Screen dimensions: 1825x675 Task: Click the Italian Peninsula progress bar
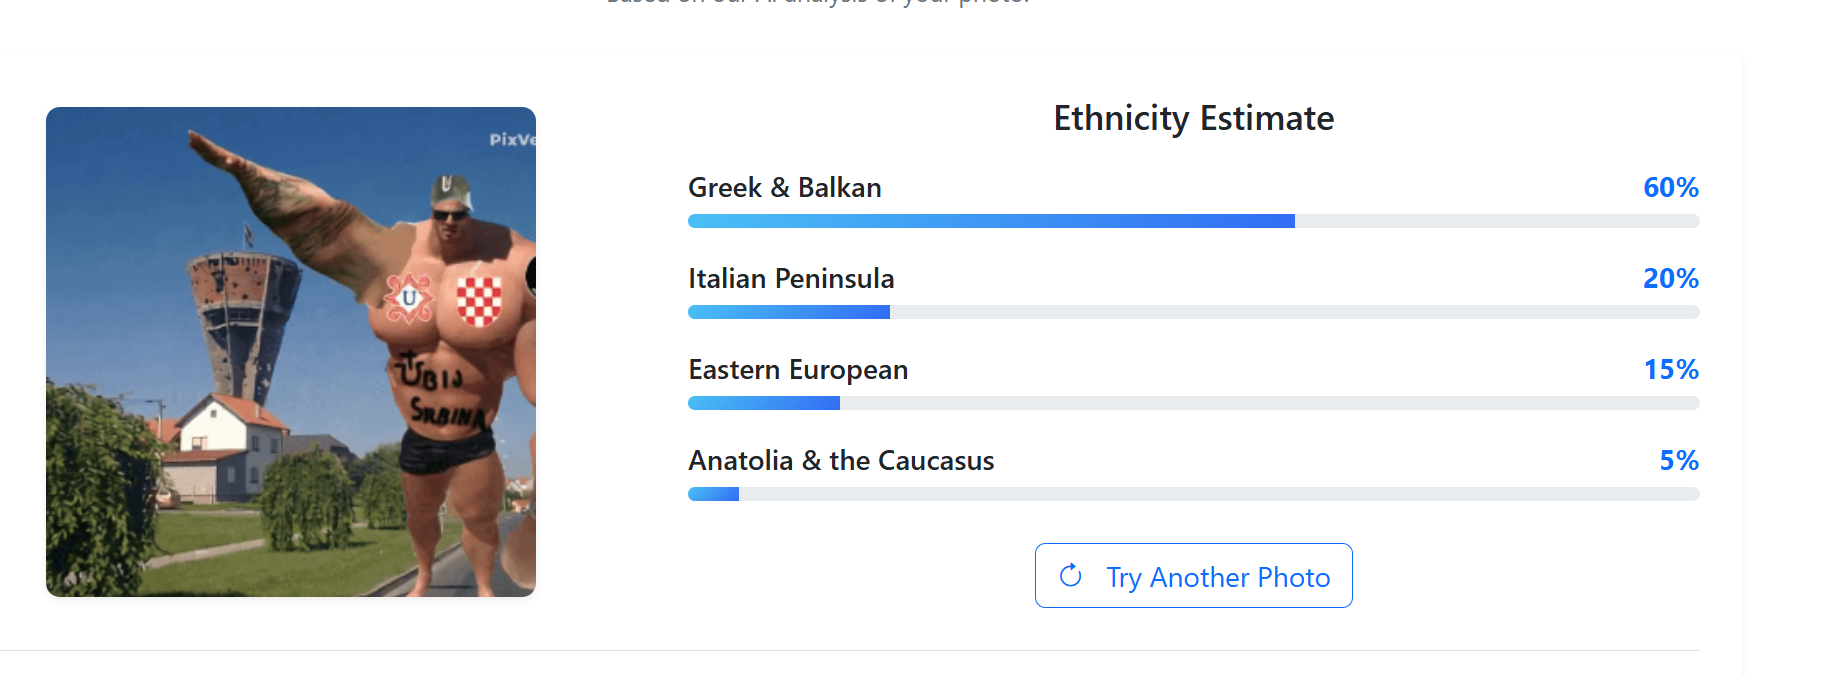1193,312
